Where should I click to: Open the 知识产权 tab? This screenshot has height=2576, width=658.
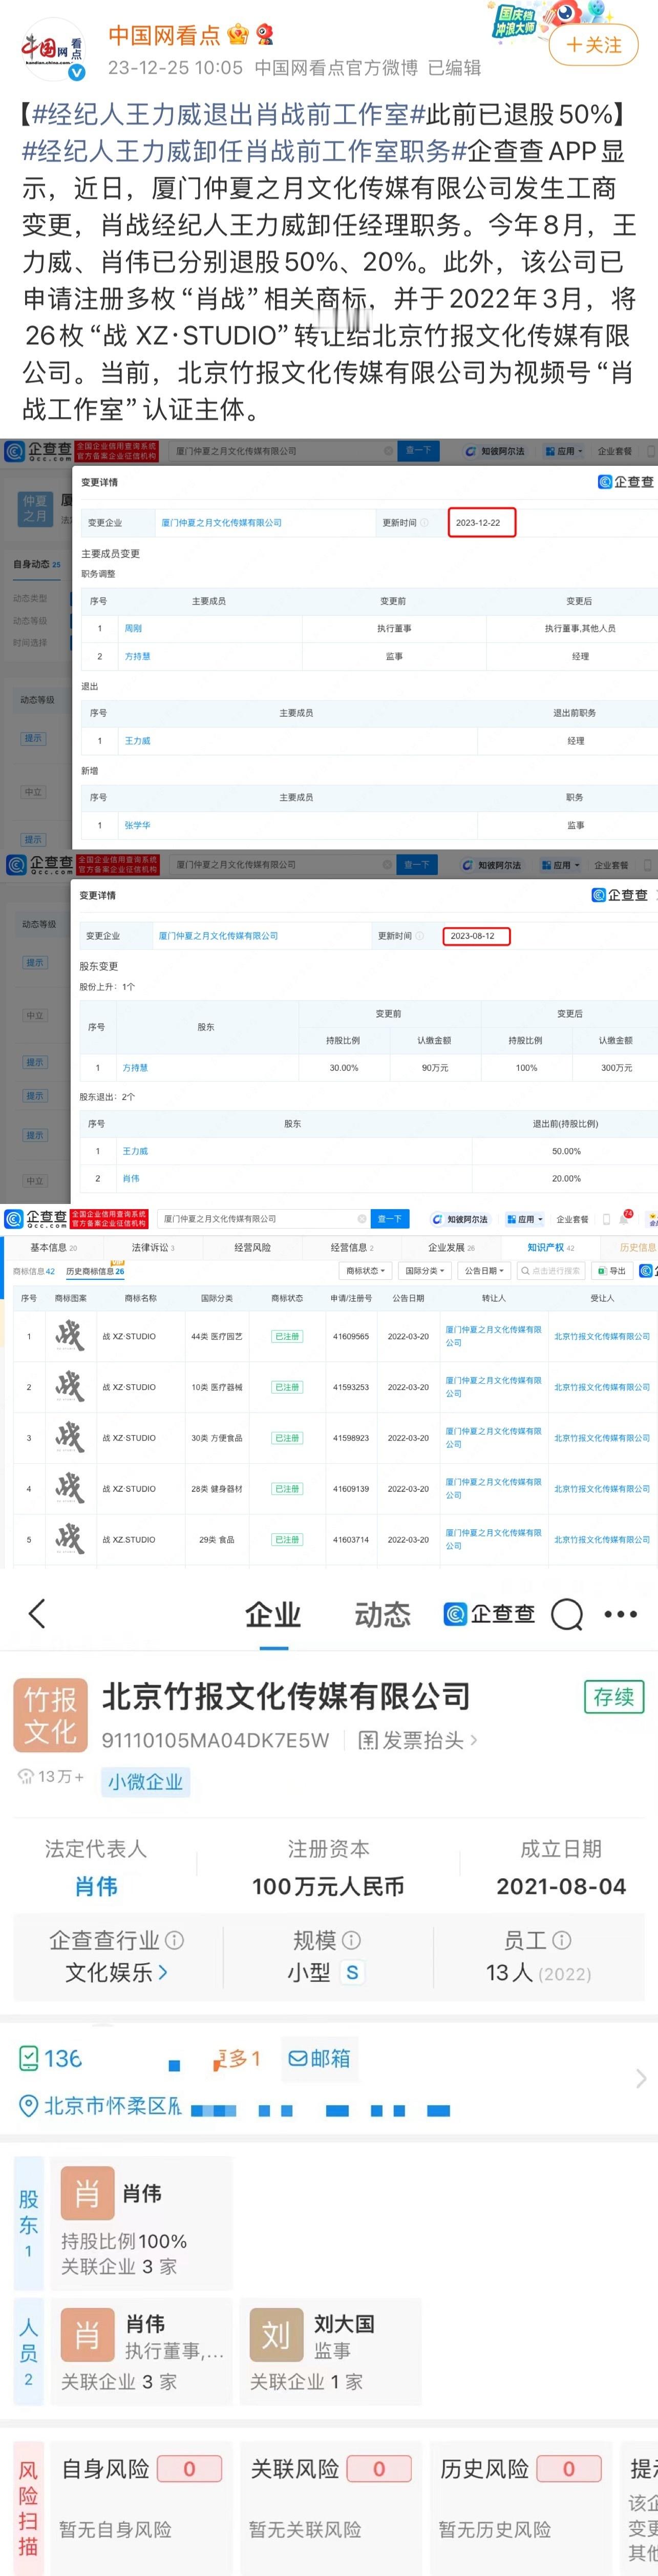(x=551, y=1247)
